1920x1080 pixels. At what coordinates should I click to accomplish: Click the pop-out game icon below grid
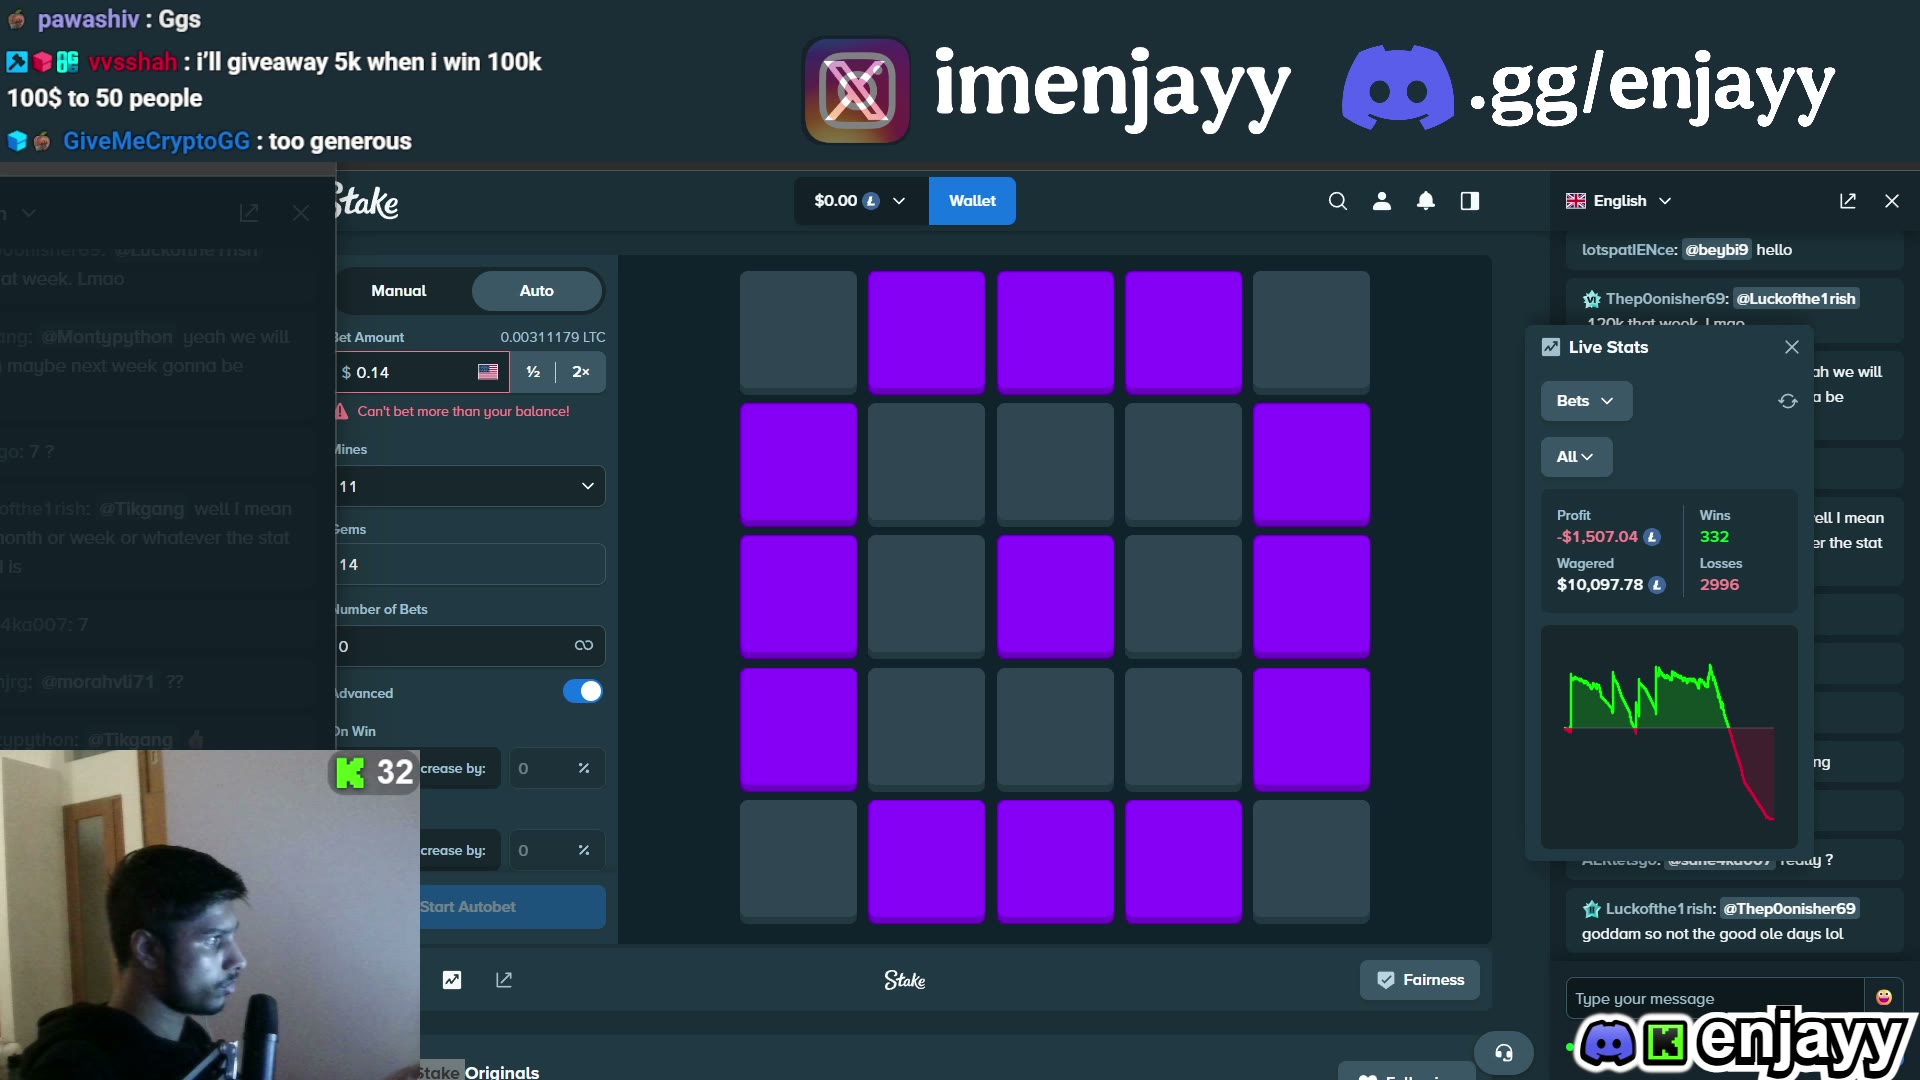(504, 980)
